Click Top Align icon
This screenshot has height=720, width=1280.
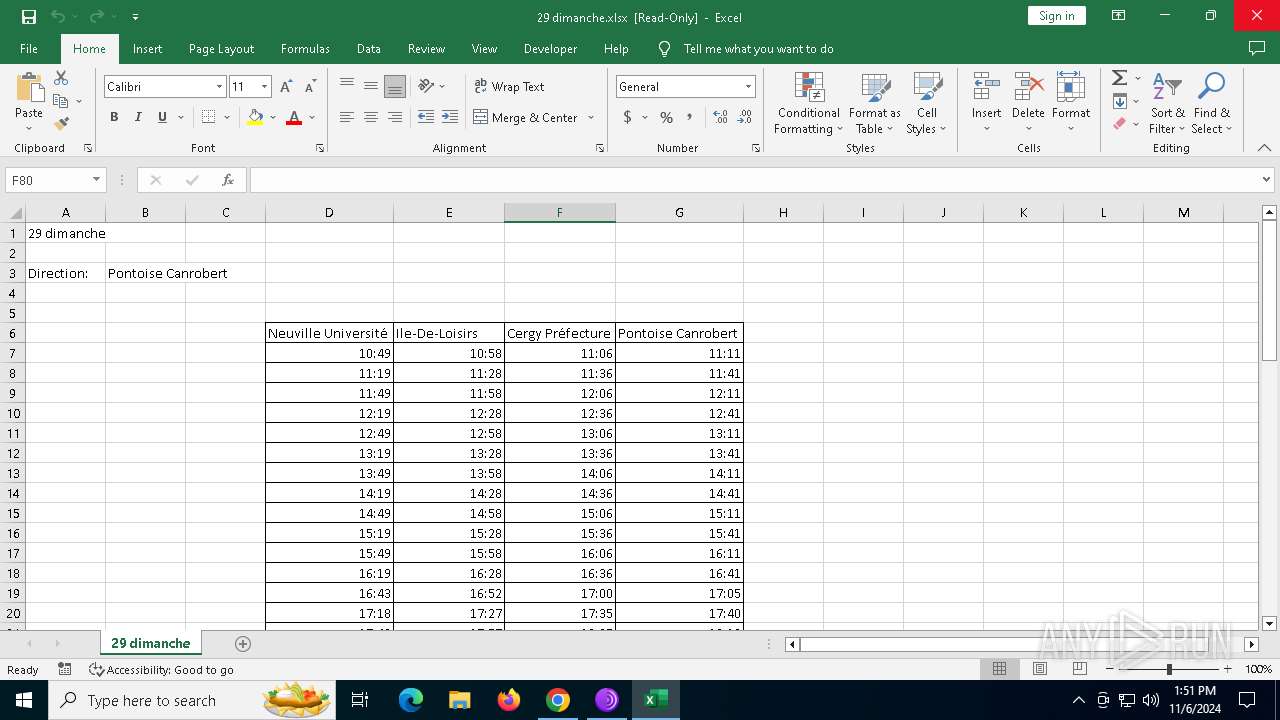coord(347,86)
